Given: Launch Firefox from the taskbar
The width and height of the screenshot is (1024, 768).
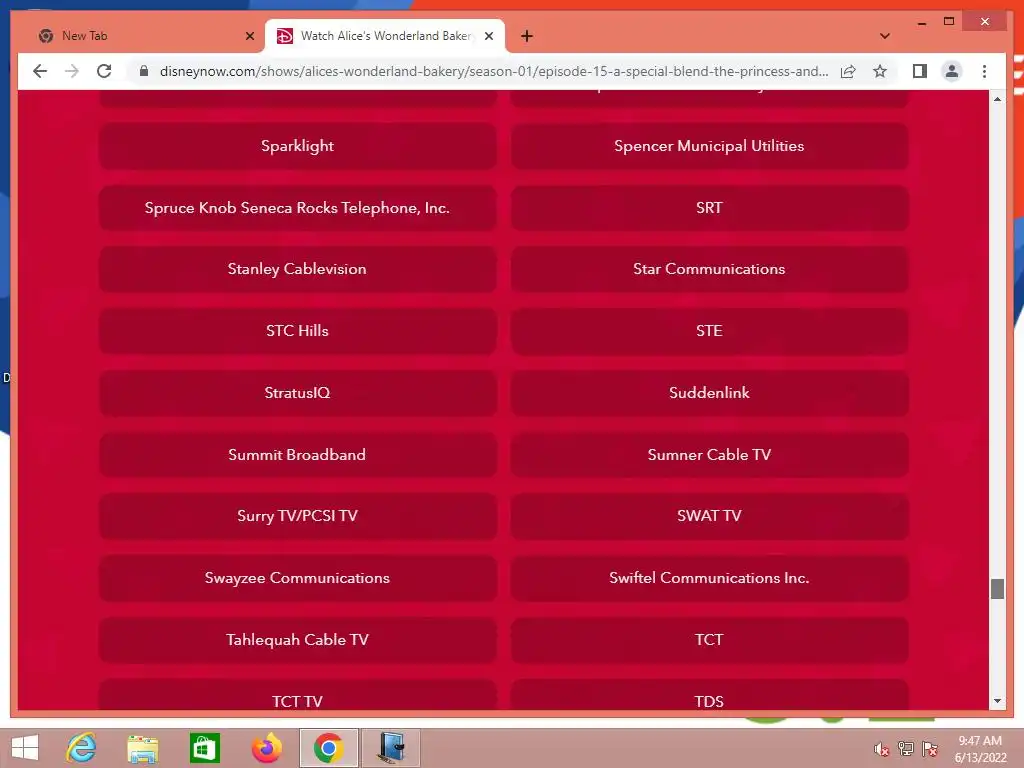Looking at the screenshot, I should (266, 748).
